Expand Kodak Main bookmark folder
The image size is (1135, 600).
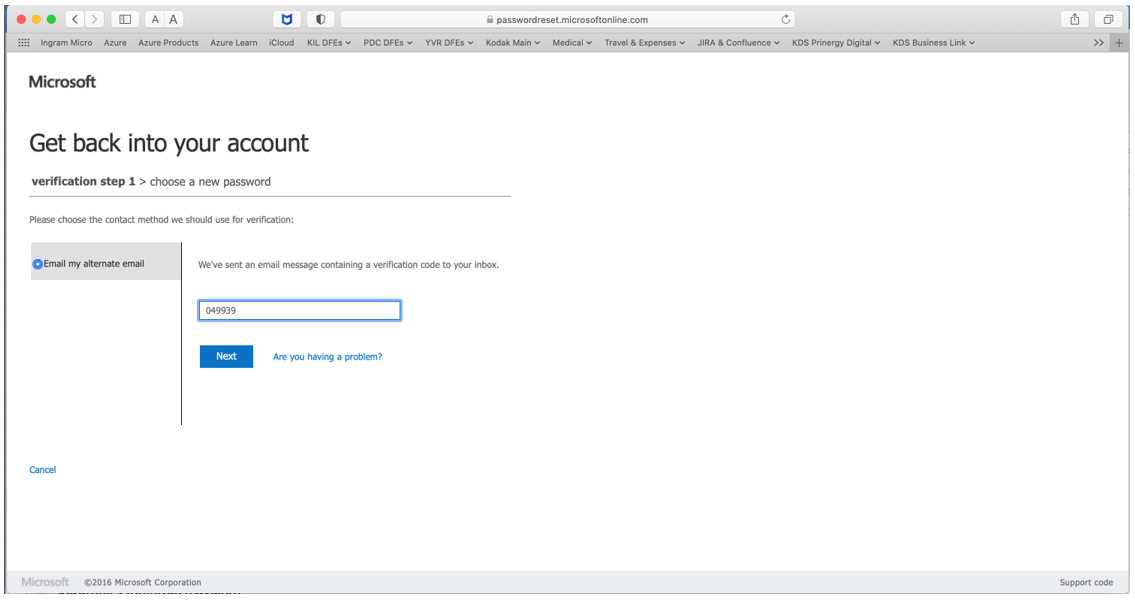coord(512,43)
